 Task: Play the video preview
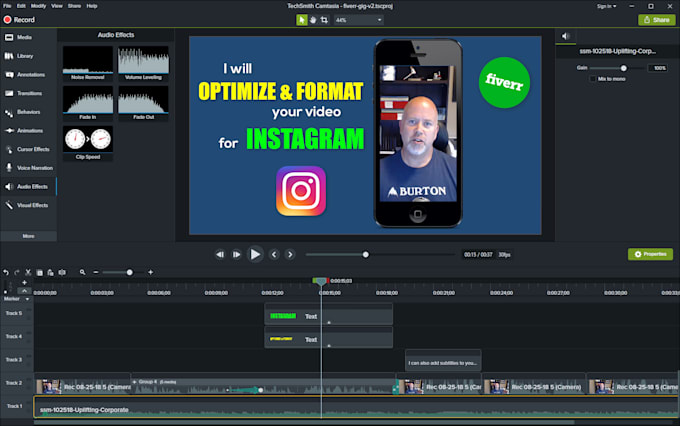click(x=255, y=254)
